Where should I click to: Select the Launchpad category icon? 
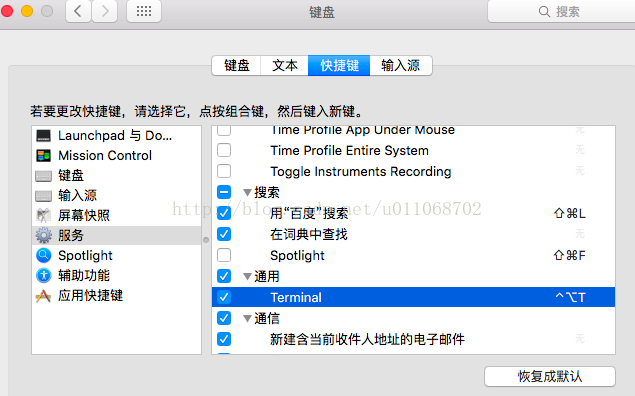[x=43, y=136]
